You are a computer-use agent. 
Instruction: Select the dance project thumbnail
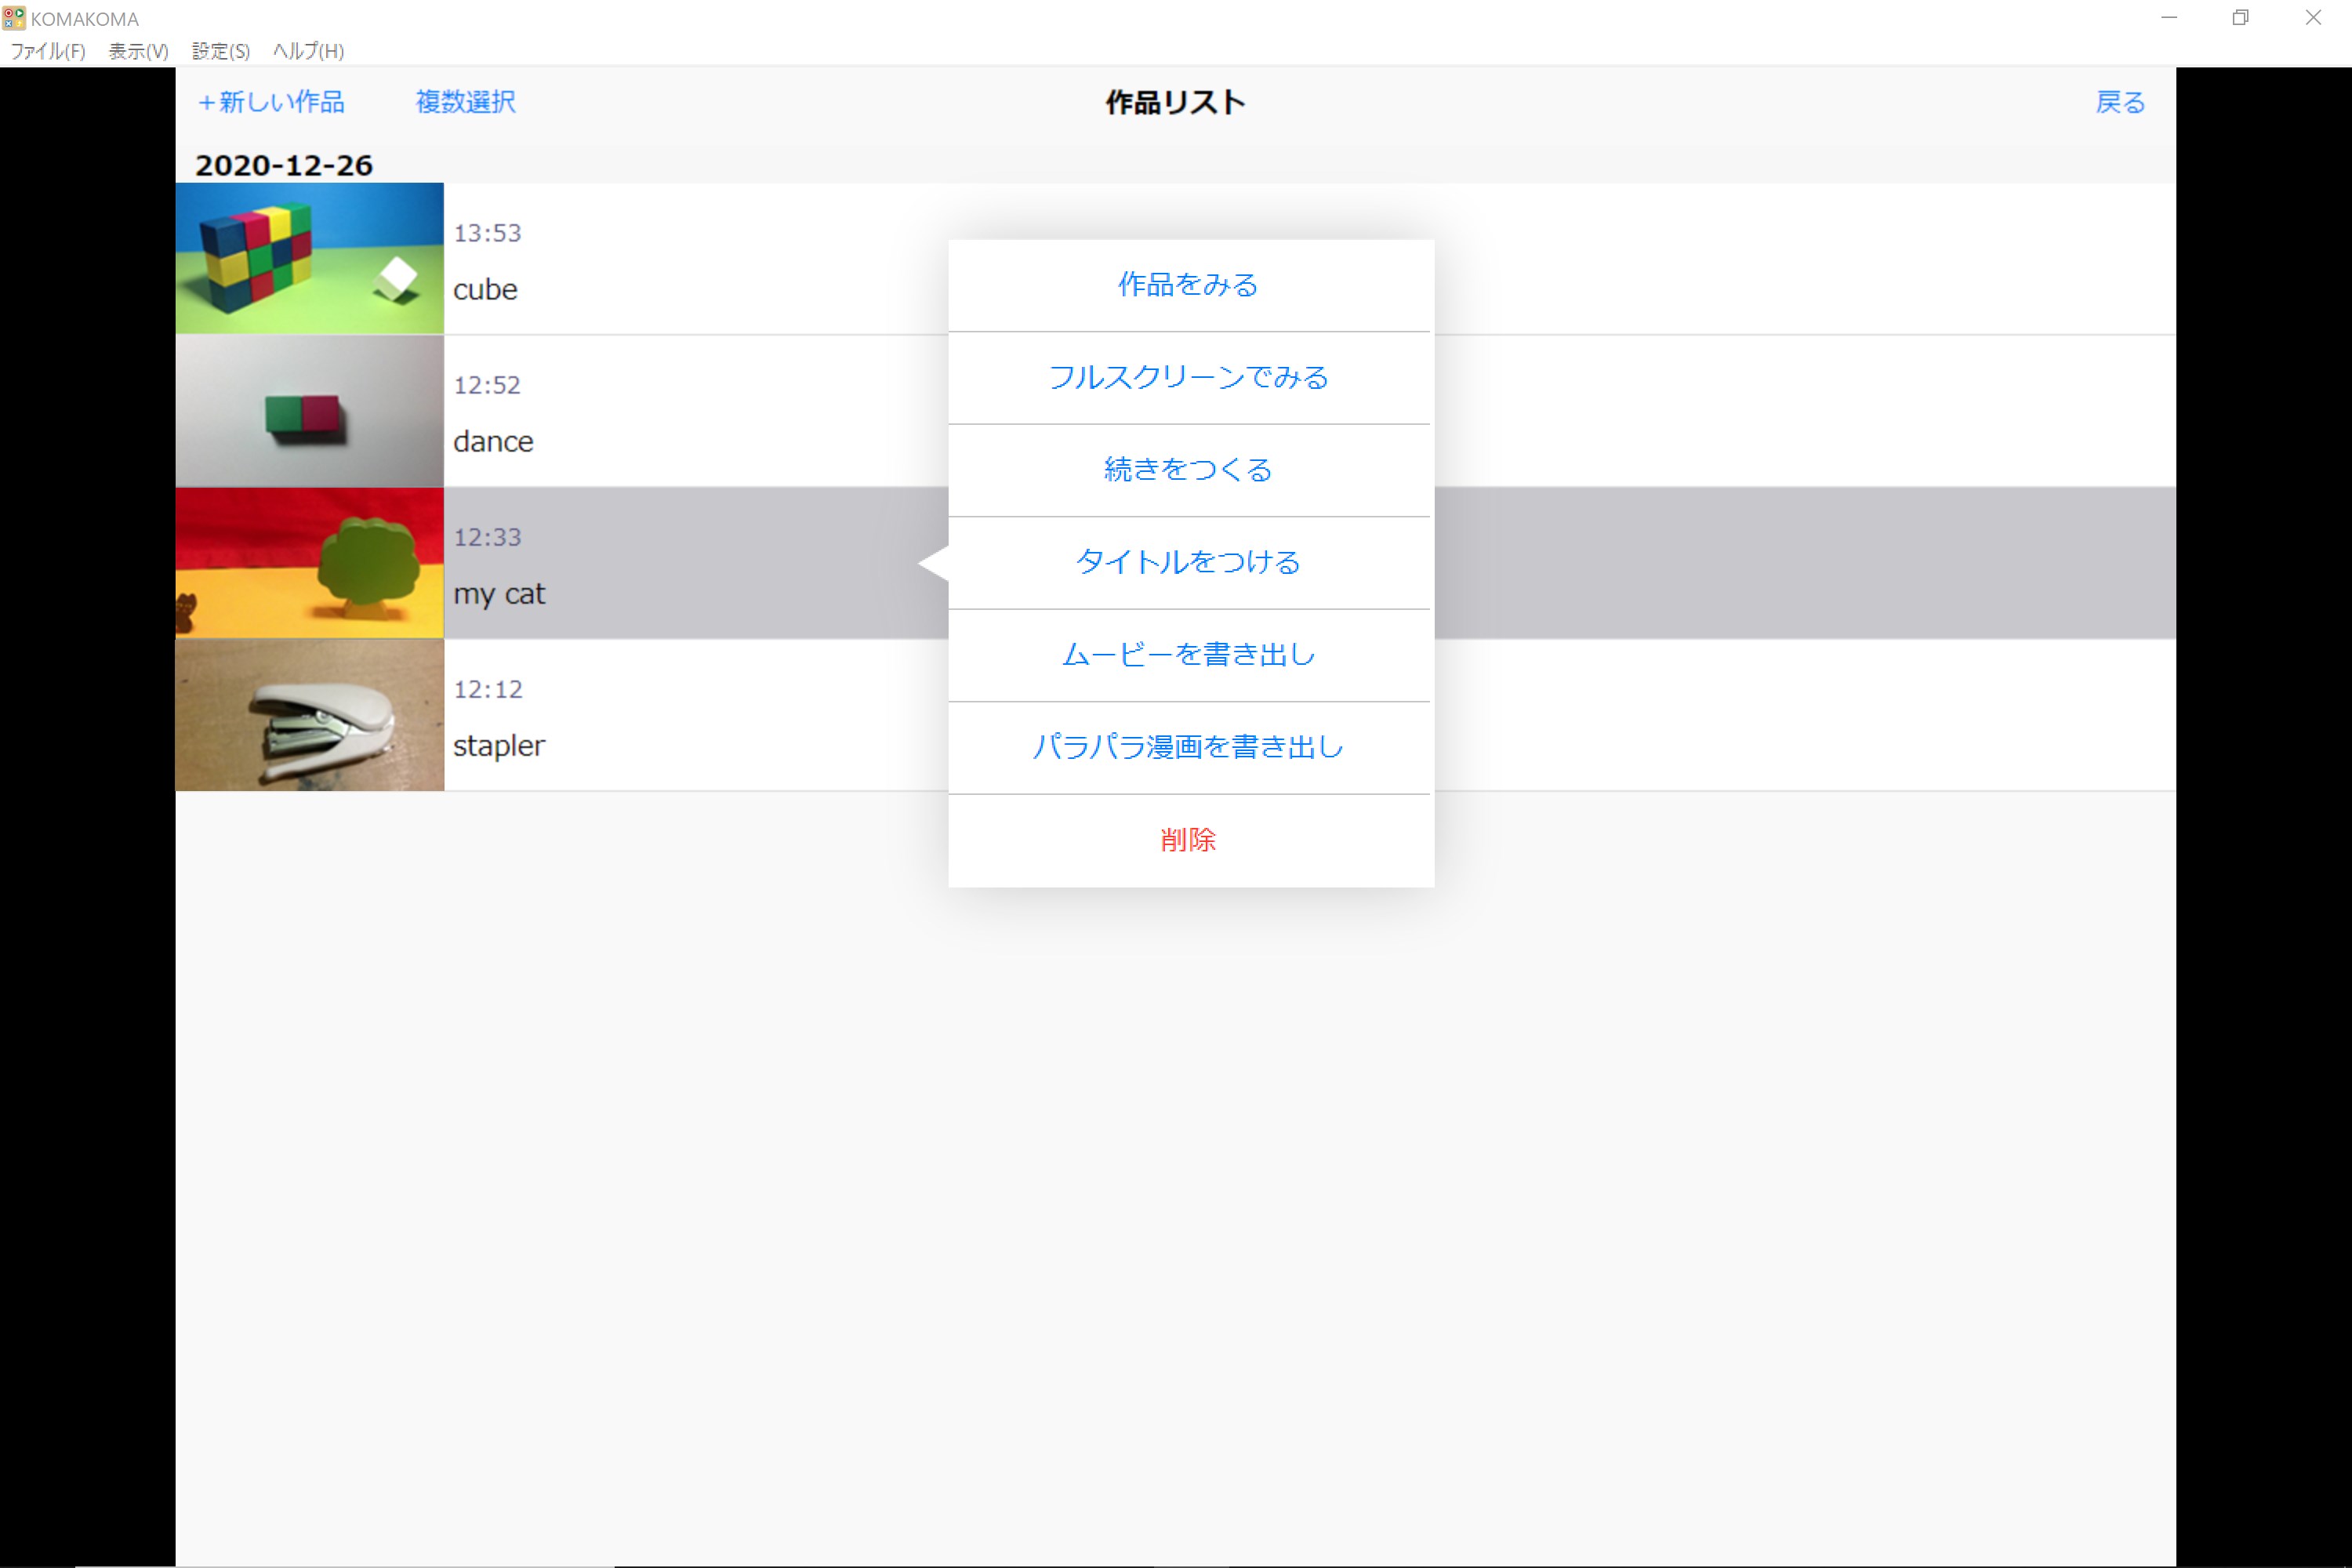pyautogui.click(x=309, y=411)
